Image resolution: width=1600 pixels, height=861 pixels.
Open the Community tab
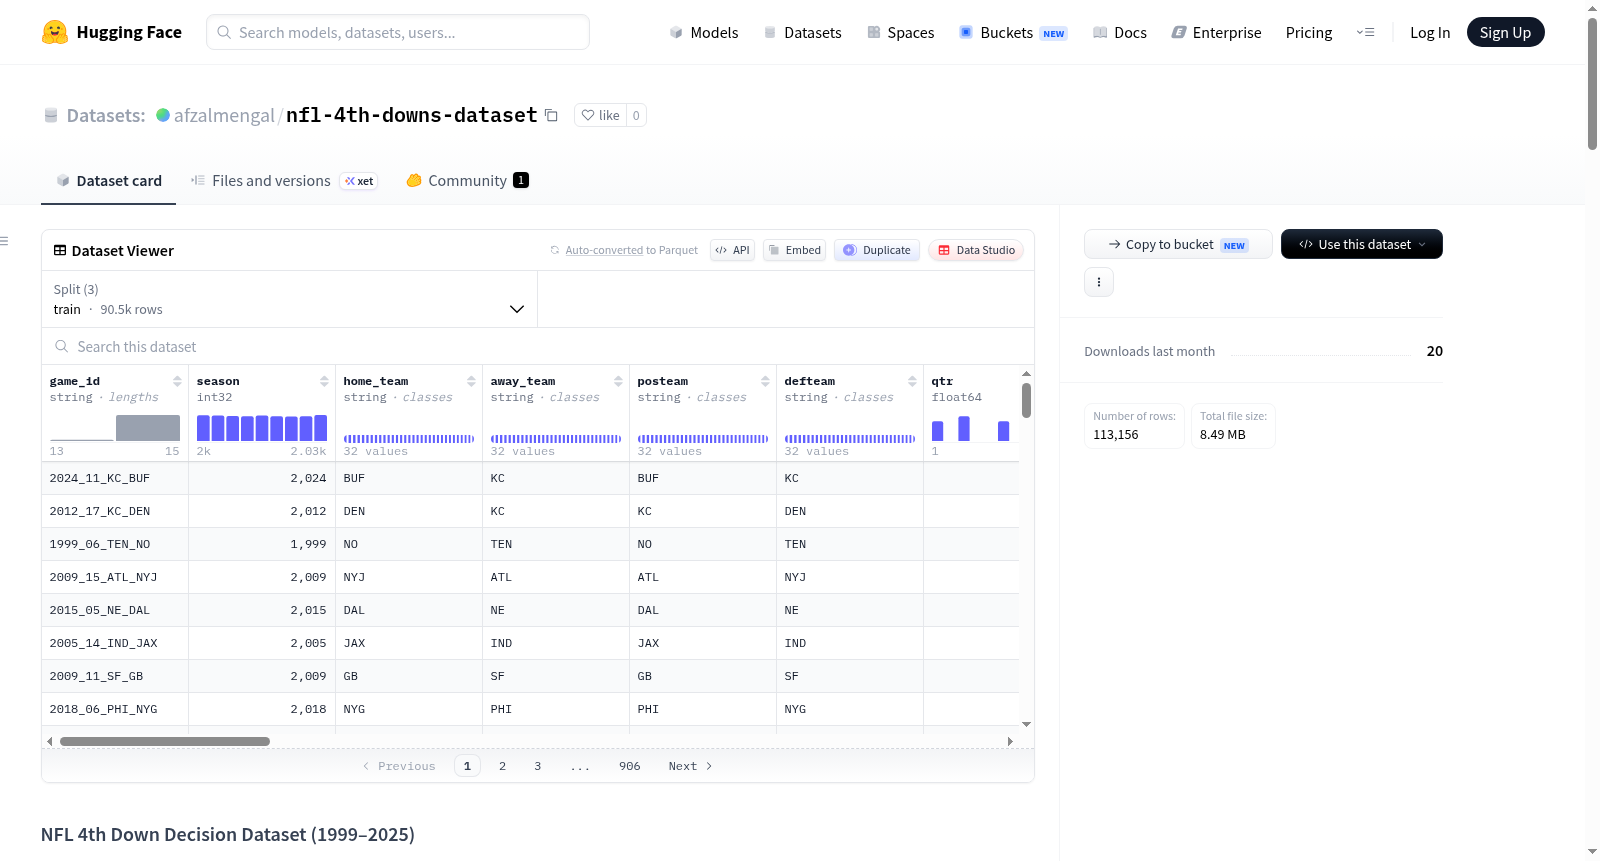pos(467,181)
